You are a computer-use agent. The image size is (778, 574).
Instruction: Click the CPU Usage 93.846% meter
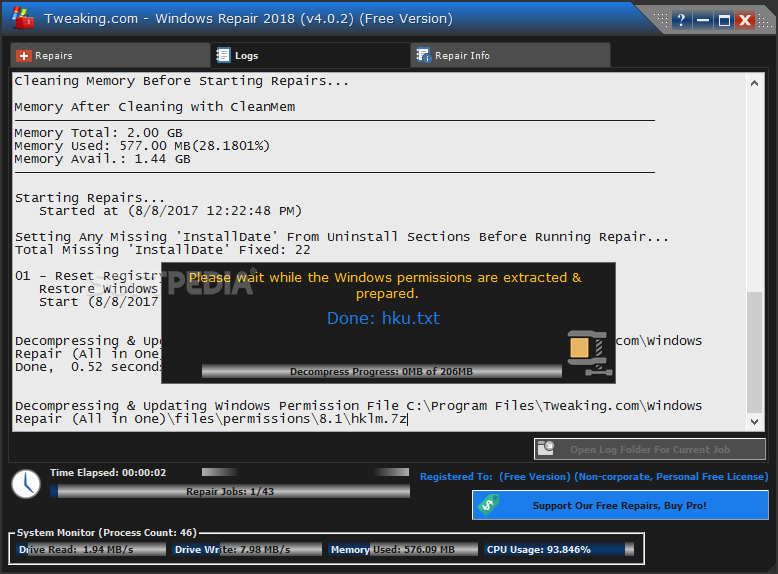point(559,549)
